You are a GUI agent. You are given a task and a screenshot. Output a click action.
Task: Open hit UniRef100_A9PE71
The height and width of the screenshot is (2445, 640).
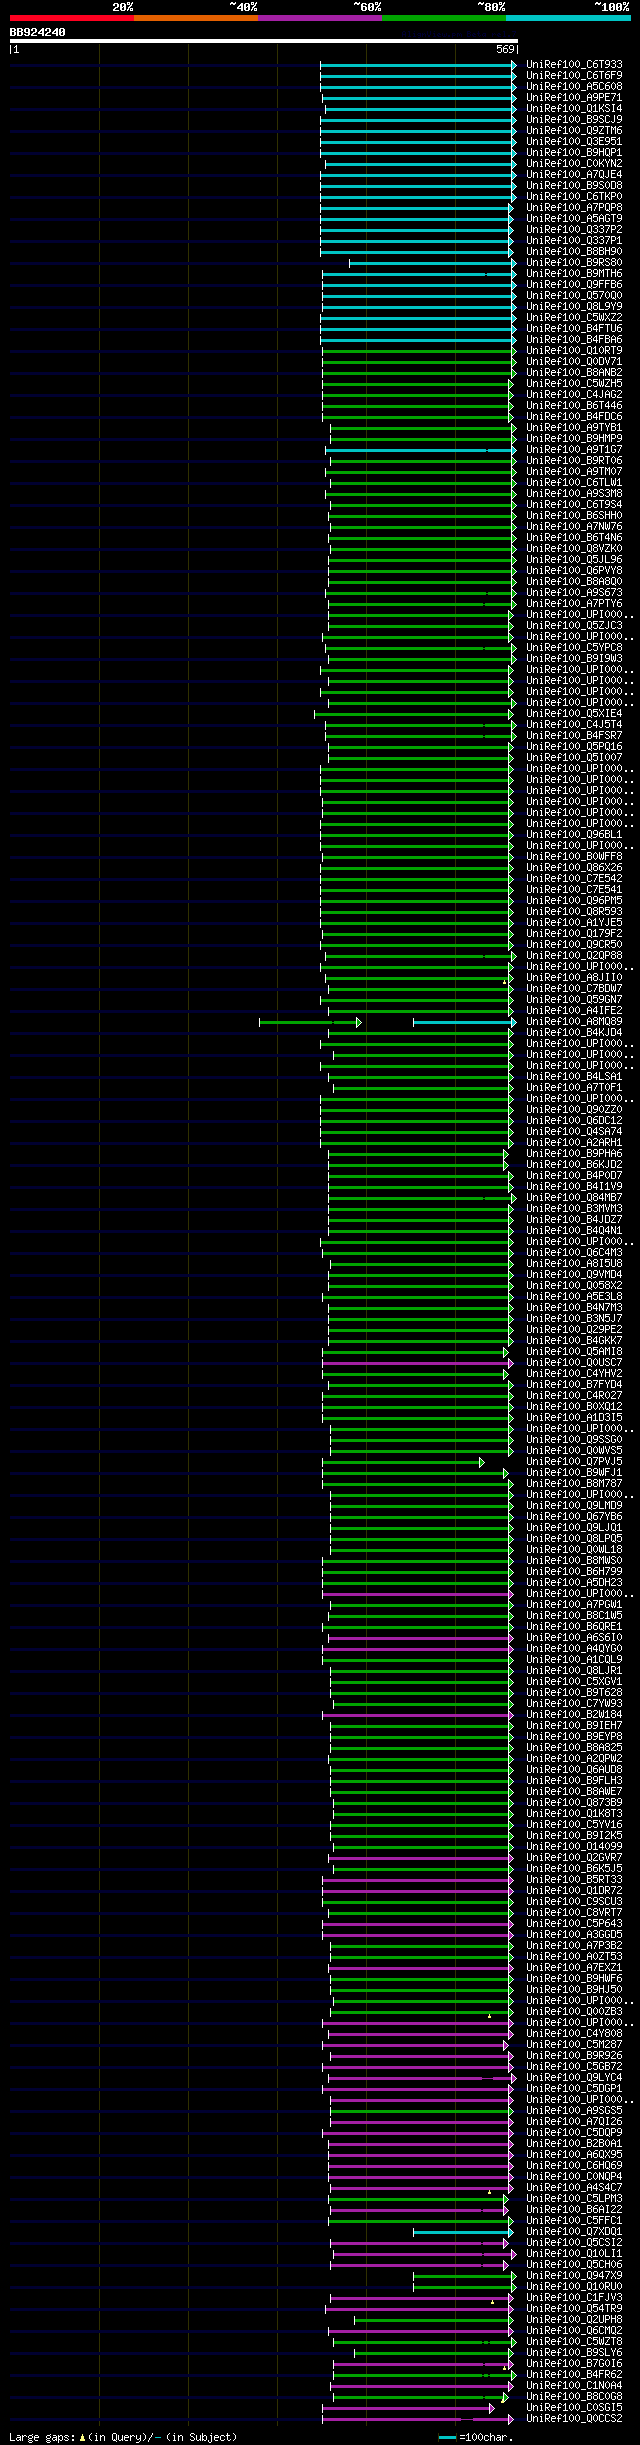click(574, 97)
